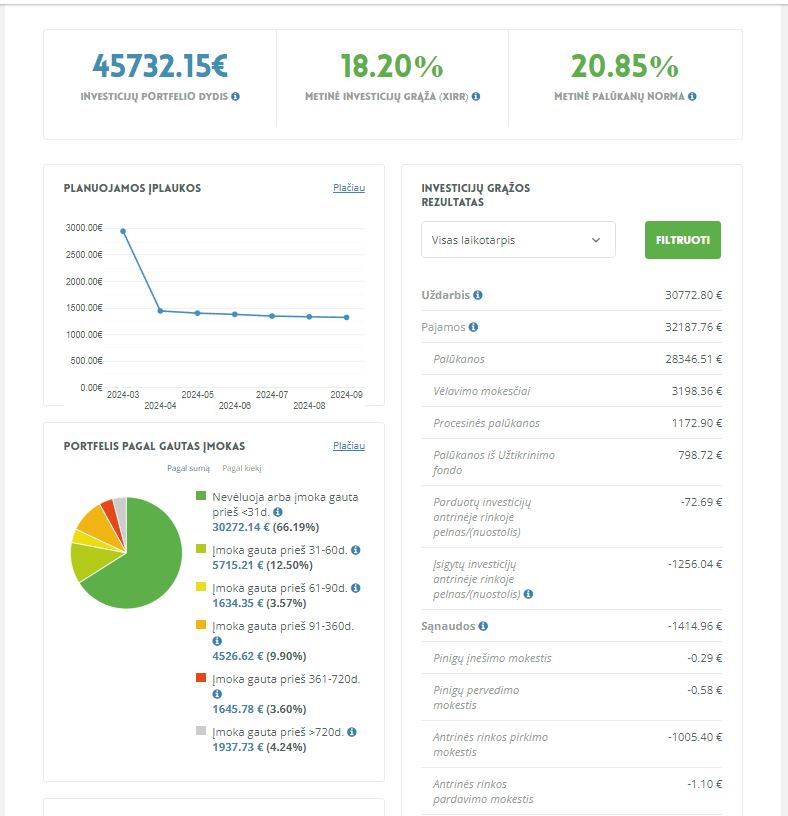Image resolution: width=788 pixels, height=816 pixels.
Task: Click info icon for Įsigytų investicijų antrinėje rinkoje
Action: point(528,594)
